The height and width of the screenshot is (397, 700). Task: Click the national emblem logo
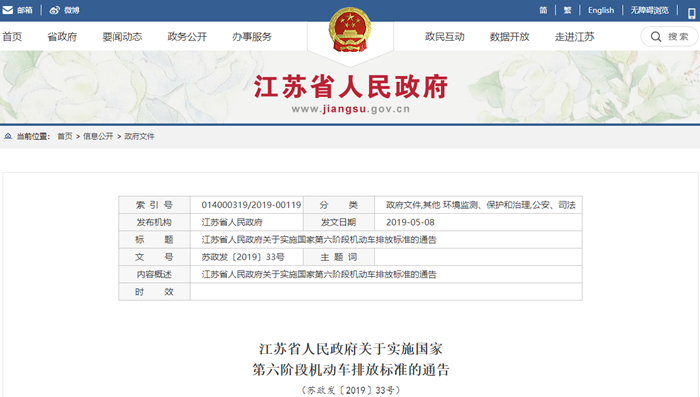pyautogui.click(x=350, y=29)
